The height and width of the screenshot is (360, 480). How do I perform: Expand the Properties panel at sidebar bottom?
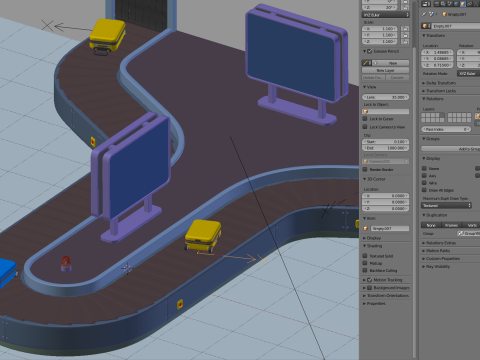tap(365, 304)
